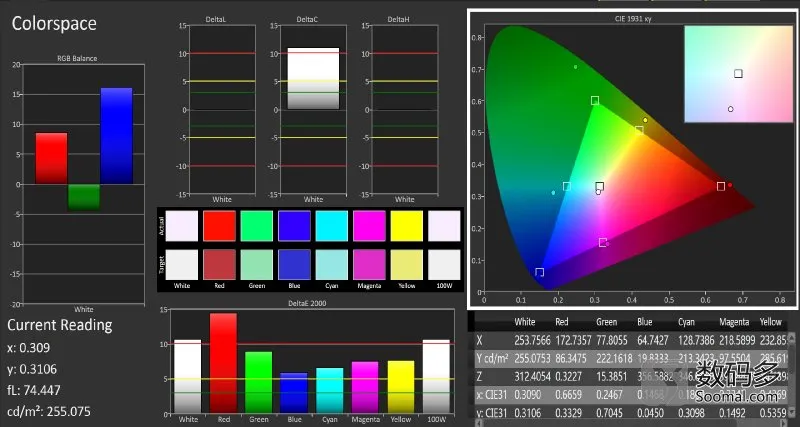This screenshot has width=800, height=427.
Task: Click the 'Y cd/m²' row header
Action: coord(492,359)
